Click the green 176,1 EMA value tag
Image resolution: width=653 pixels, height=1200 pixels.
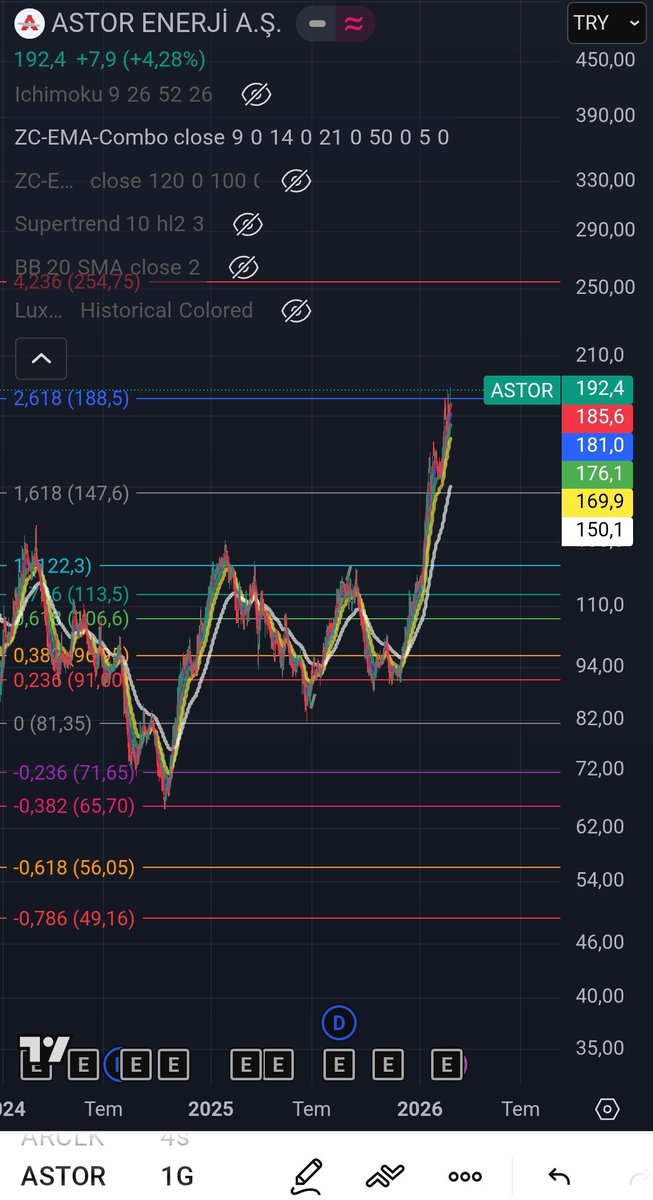tap(598, 473)
